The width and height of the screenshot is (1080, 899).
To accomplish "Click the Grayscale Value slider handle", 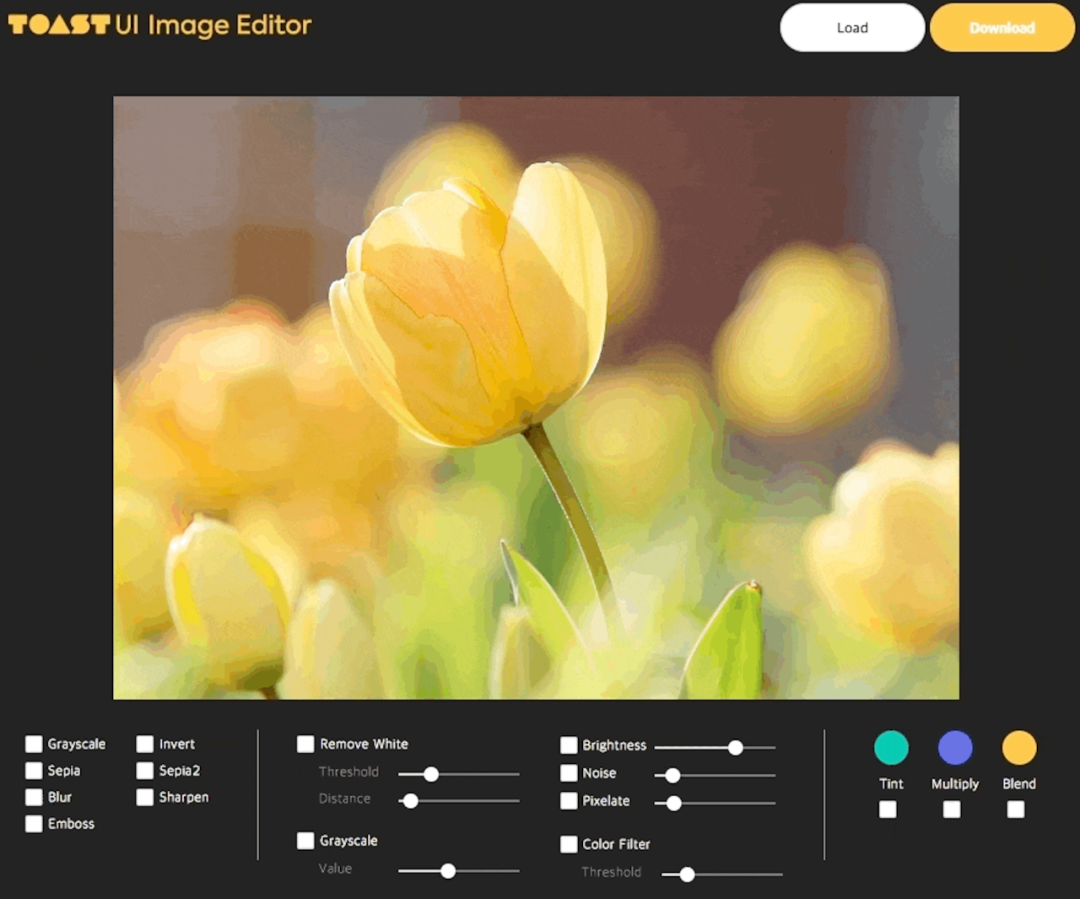I will pos(448,871).
